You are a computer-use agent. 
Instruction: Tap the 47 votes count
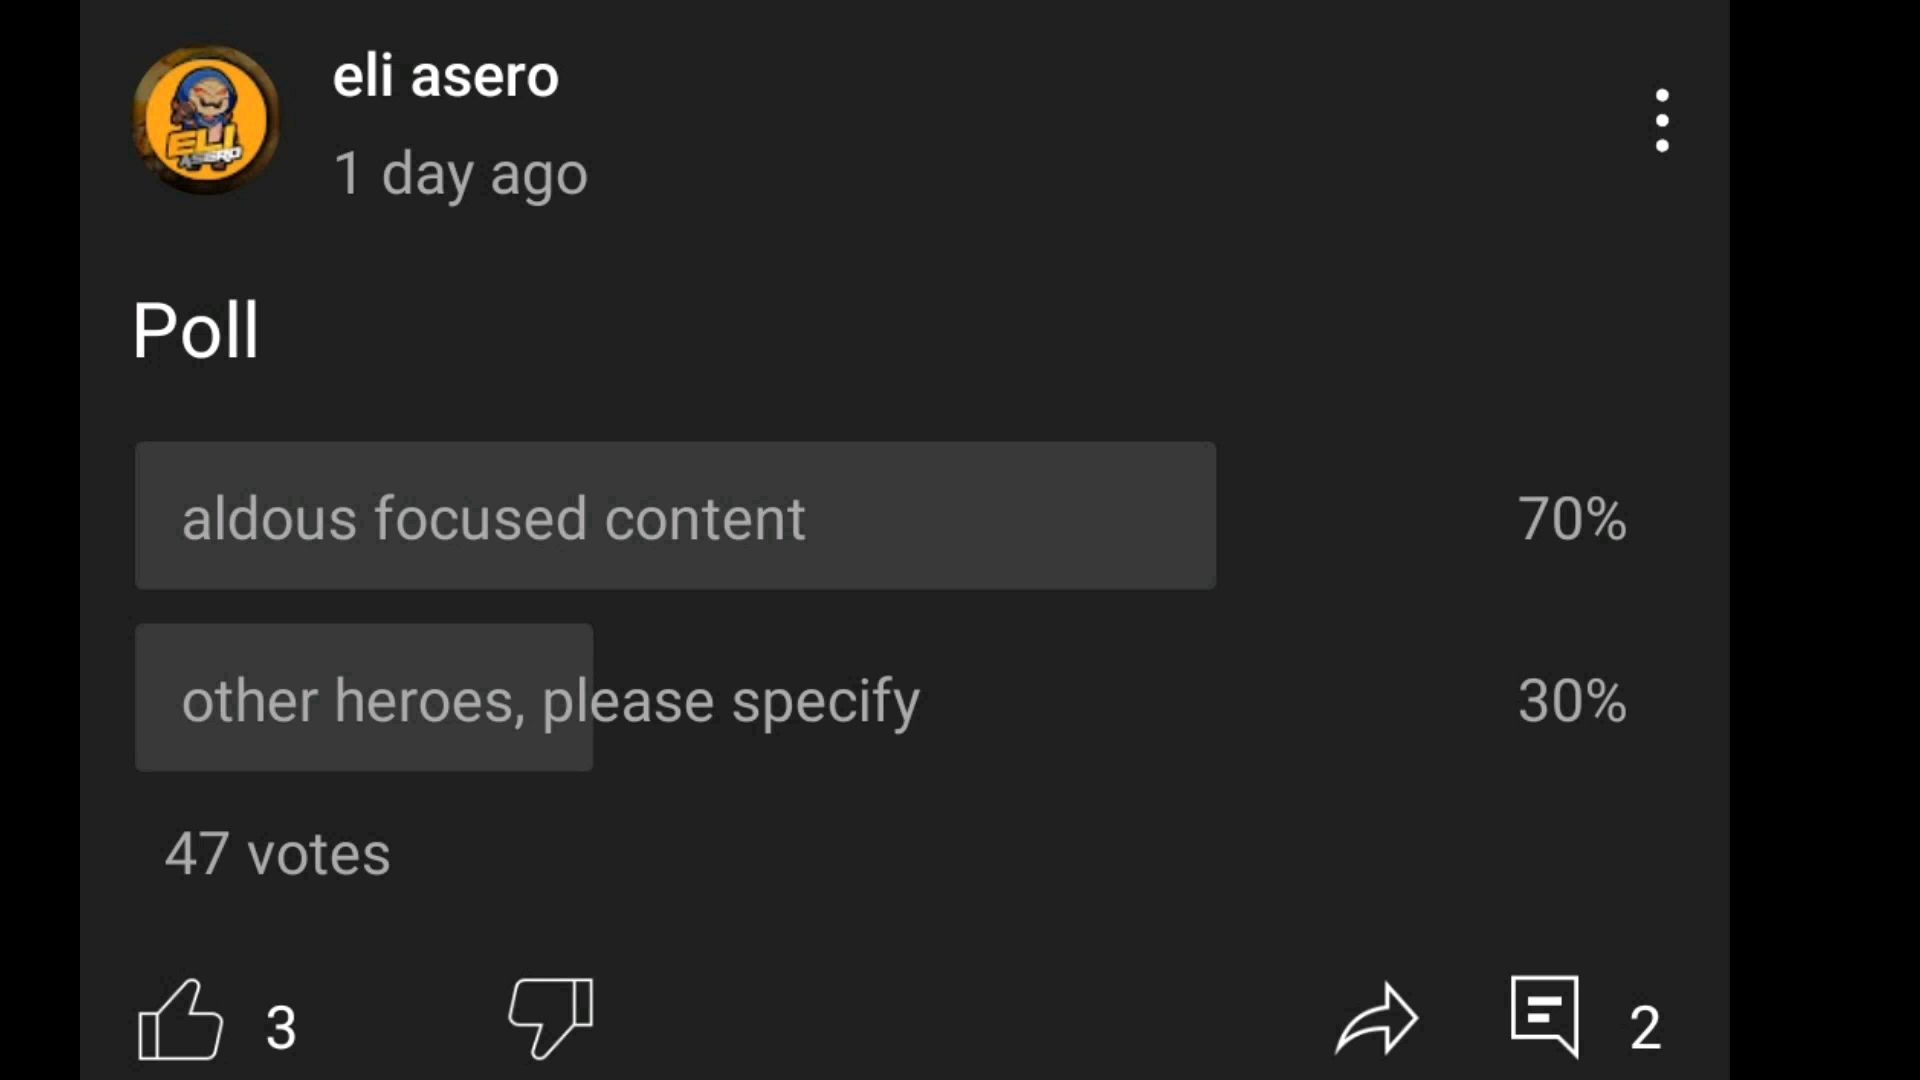click(x=277, y=854)
